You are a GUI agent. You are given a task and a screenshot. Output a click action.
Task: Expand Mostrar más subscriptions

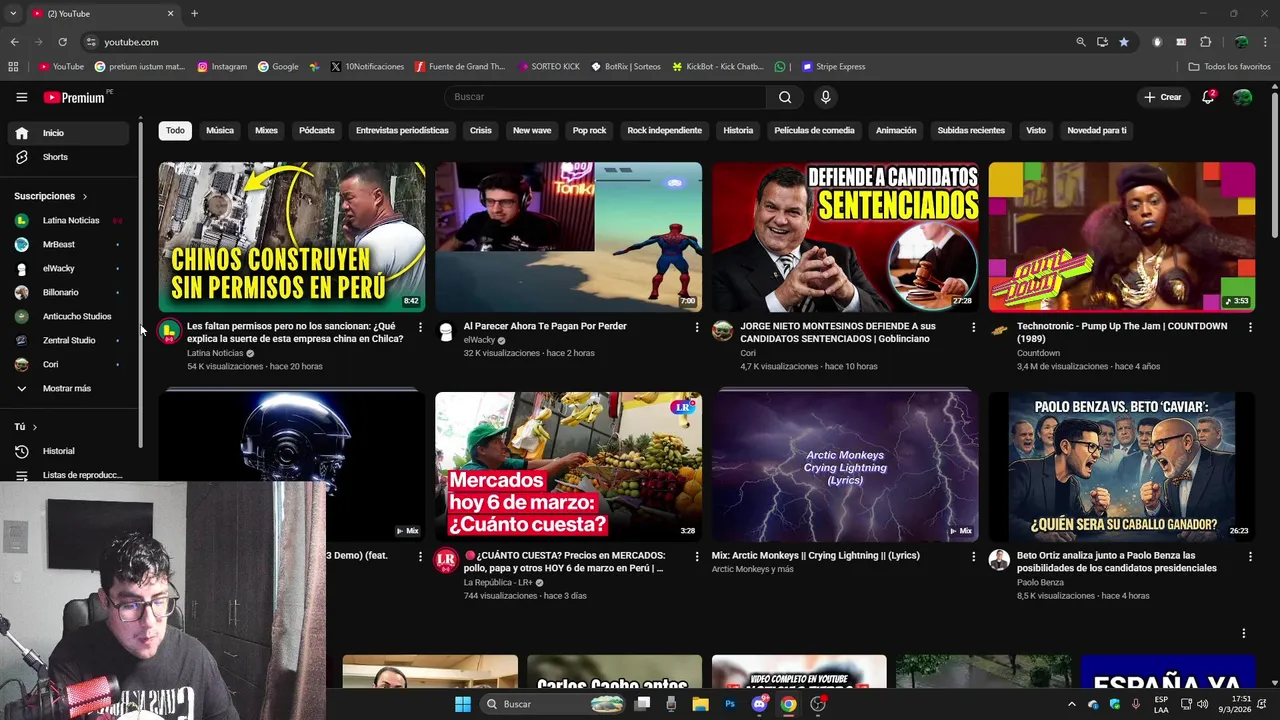pyautogui.click(x=69, y=388)
